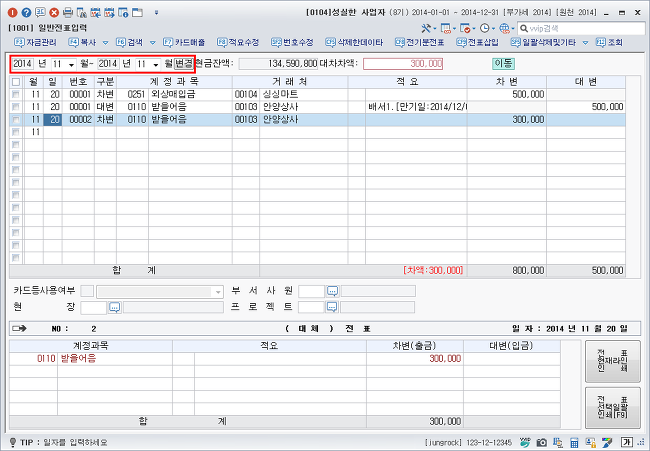Click the rainbow pen icon in status bar
This screenshot has width=650, height=451.
point(607,442)
